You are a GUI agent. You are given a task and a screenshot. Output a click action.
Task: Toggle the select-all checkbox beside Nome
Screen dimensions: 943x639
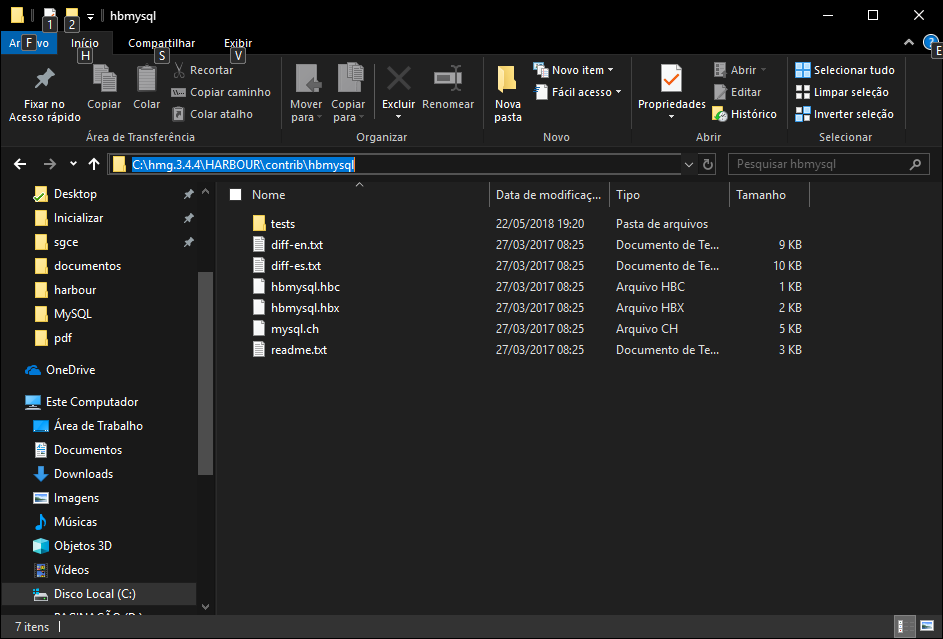(x=235, y=195)
